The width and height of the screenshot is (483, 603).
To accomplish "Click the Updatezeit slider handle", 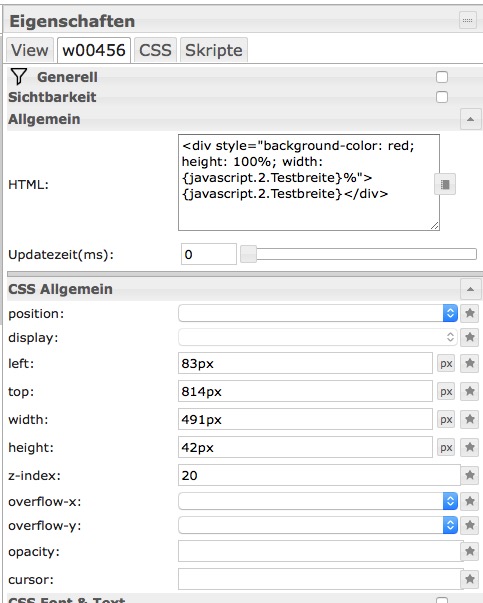I will coord(248,254).
